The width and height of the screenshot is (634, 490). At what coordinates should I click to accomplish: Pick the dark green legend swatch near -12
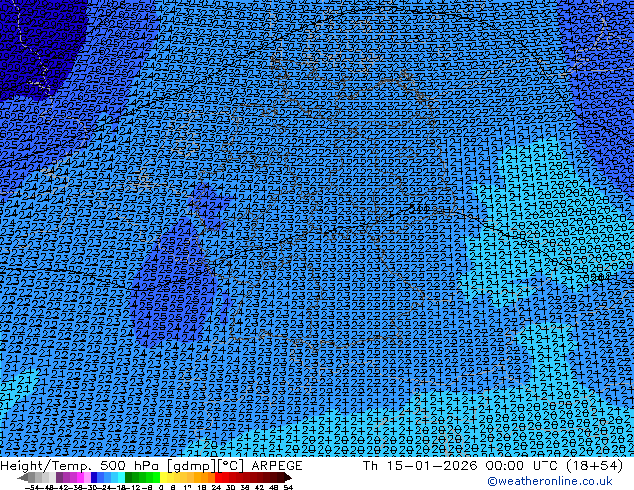click(129, 478)
